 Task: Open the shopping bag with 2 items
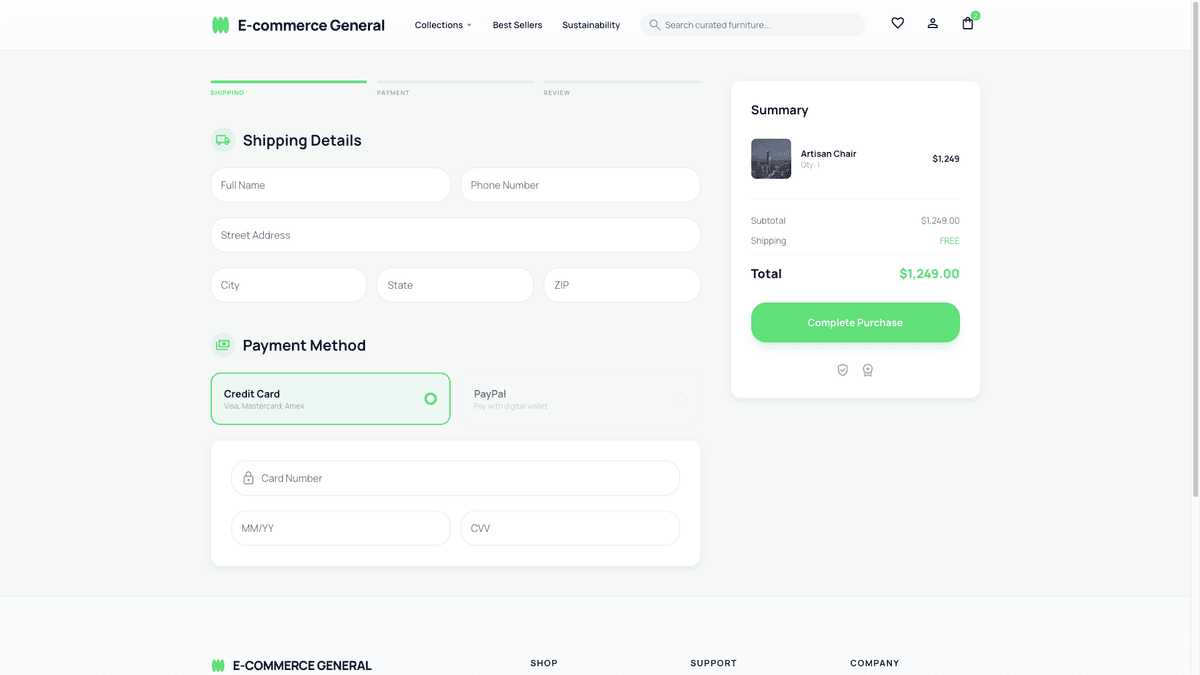point(967,24)
